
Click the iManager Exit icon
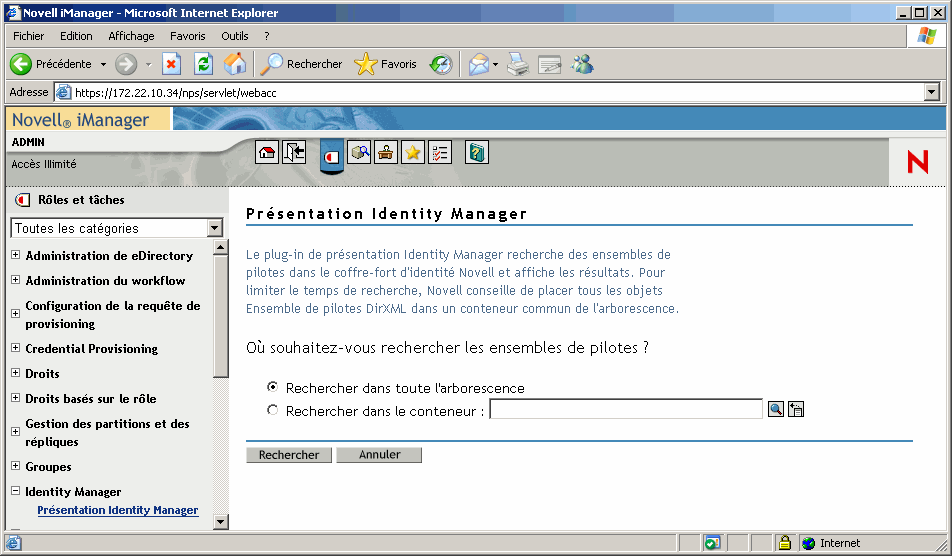click(x=294, y=152)
